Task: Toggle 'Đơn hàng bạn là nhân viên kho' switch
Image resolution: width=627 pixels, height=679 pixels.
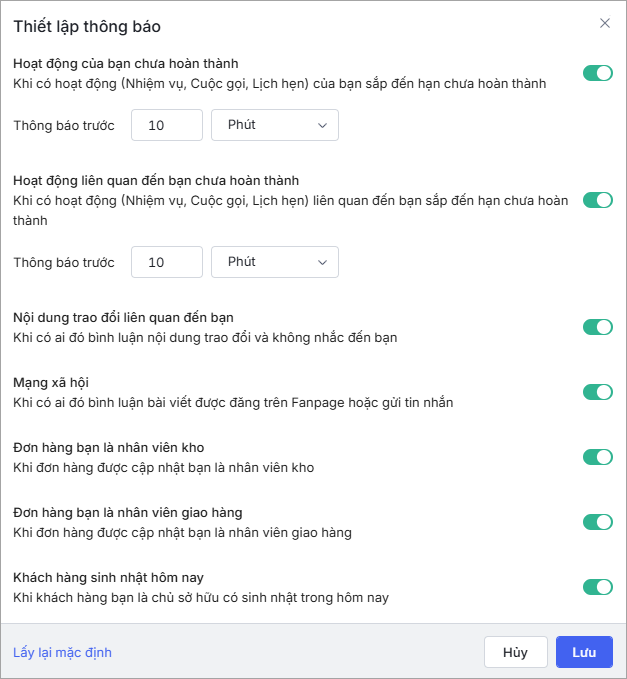Action: pyautogui.click(x=598, y=457)
